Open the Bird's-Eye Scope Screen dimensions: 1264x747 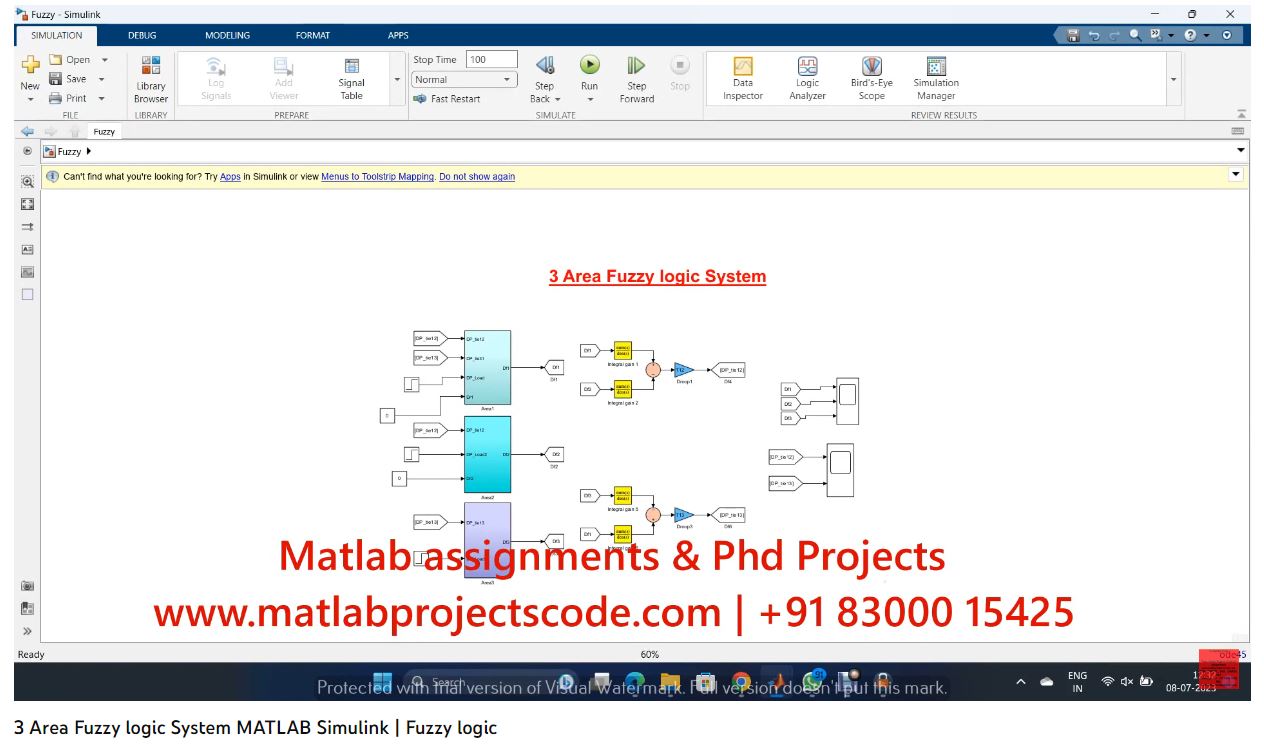(x=872, y=79)
